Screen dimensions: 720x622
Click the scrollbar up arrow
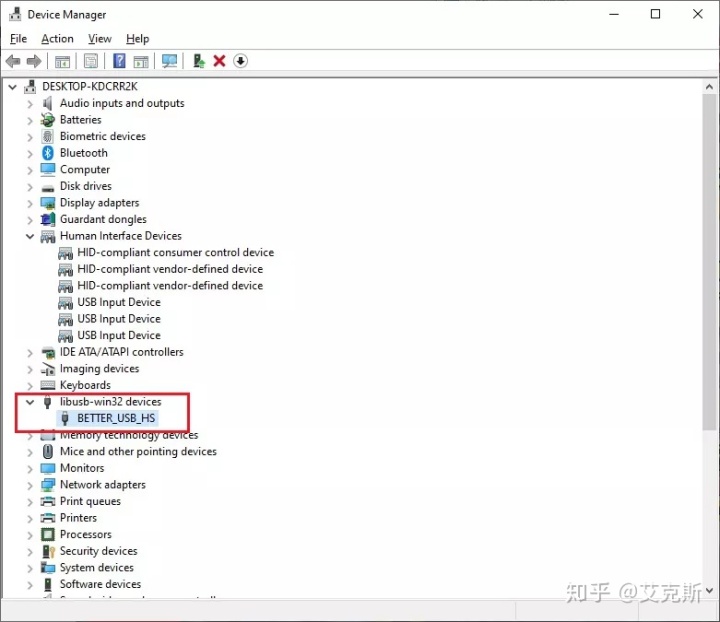709,87
